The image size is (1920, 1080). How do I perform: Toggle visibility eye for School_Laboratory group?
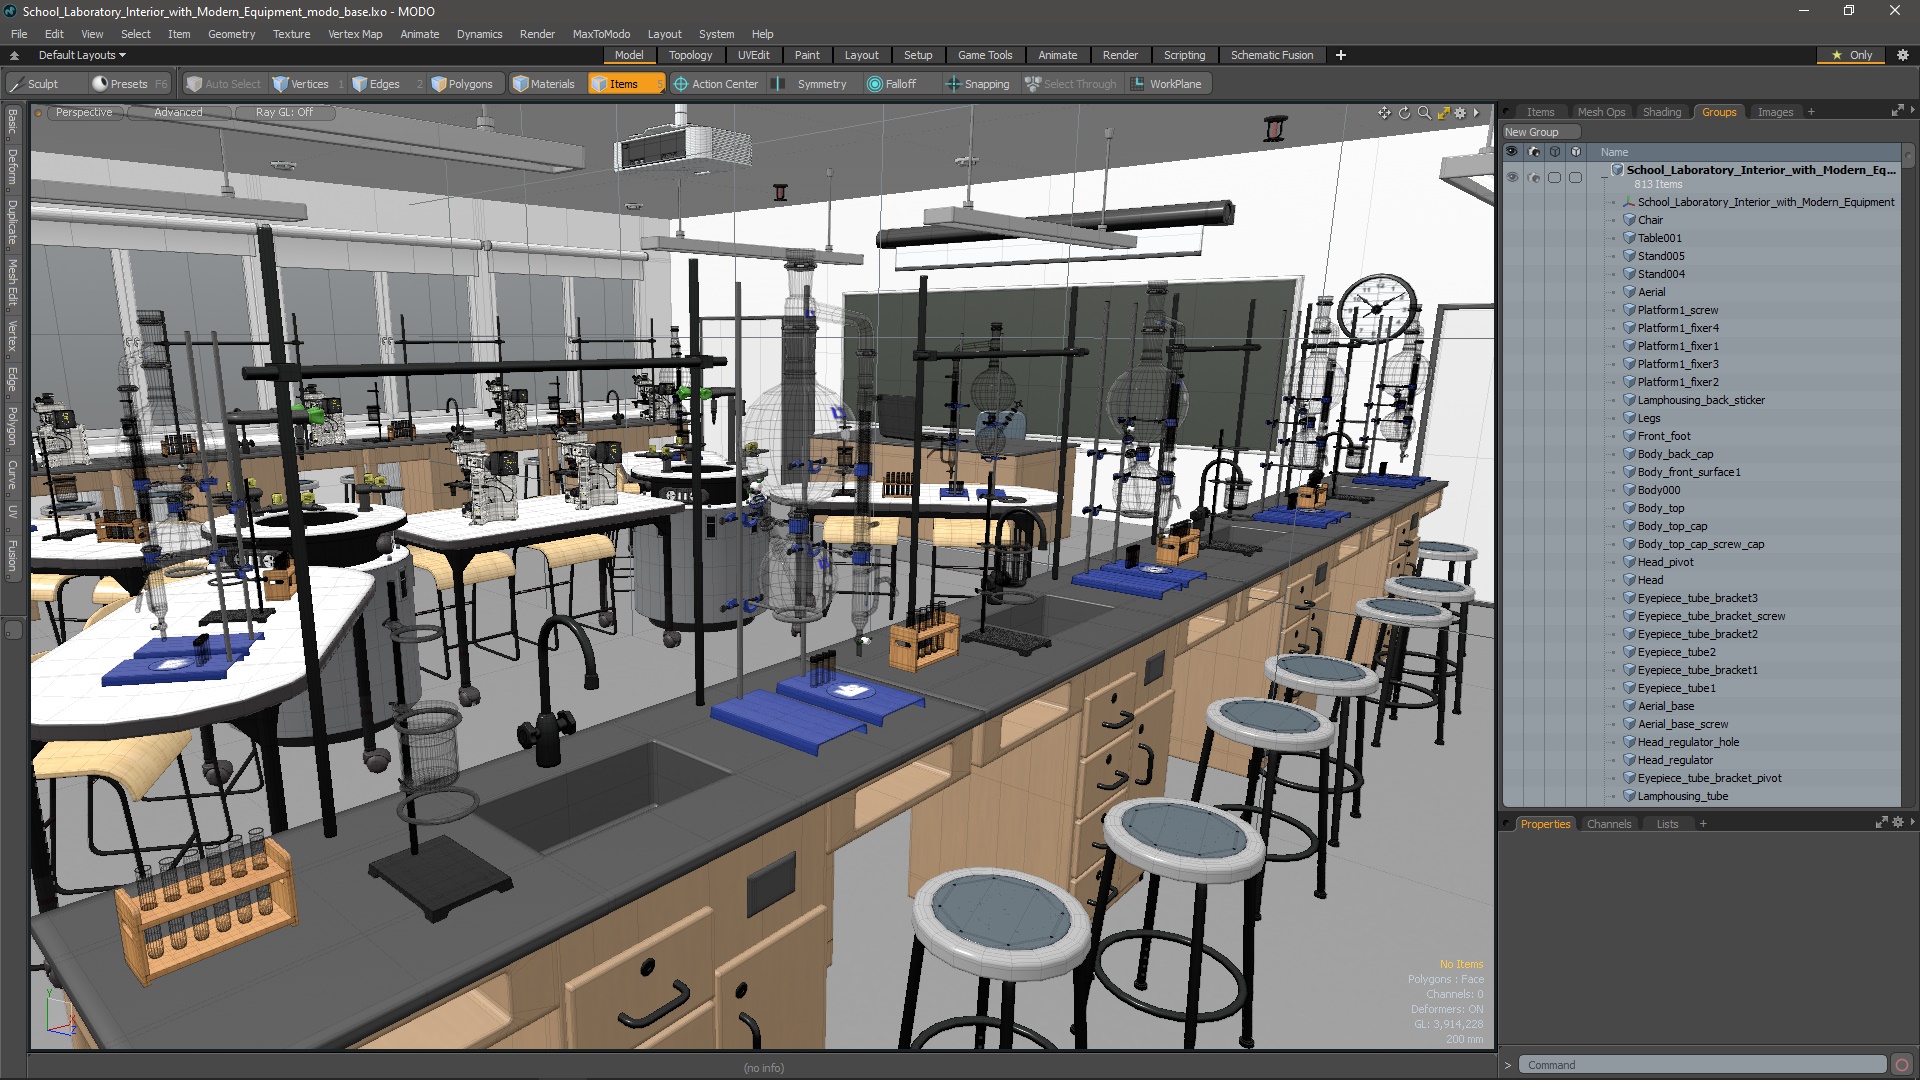1512,178
